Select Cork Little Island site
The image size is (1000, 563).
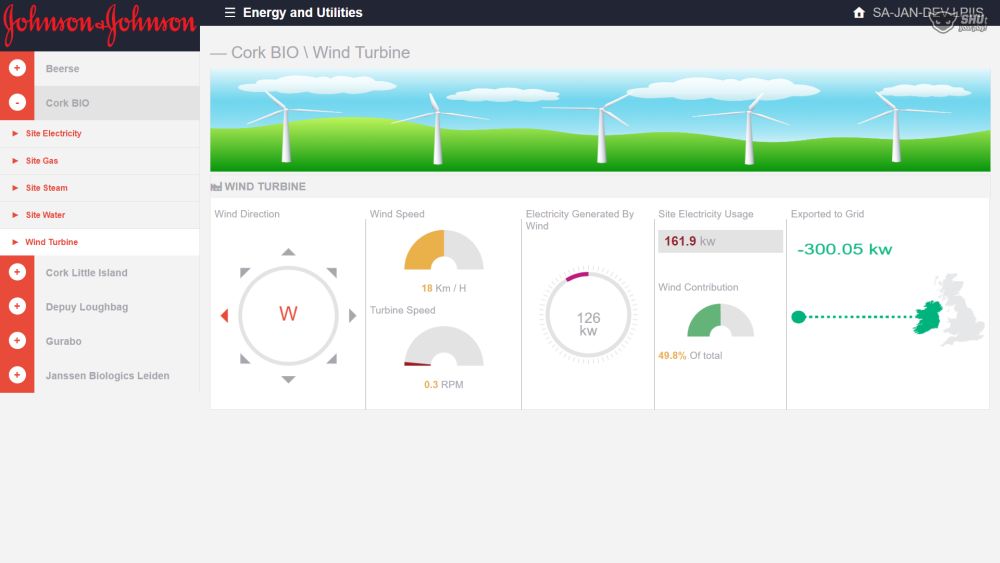point(87,273)
